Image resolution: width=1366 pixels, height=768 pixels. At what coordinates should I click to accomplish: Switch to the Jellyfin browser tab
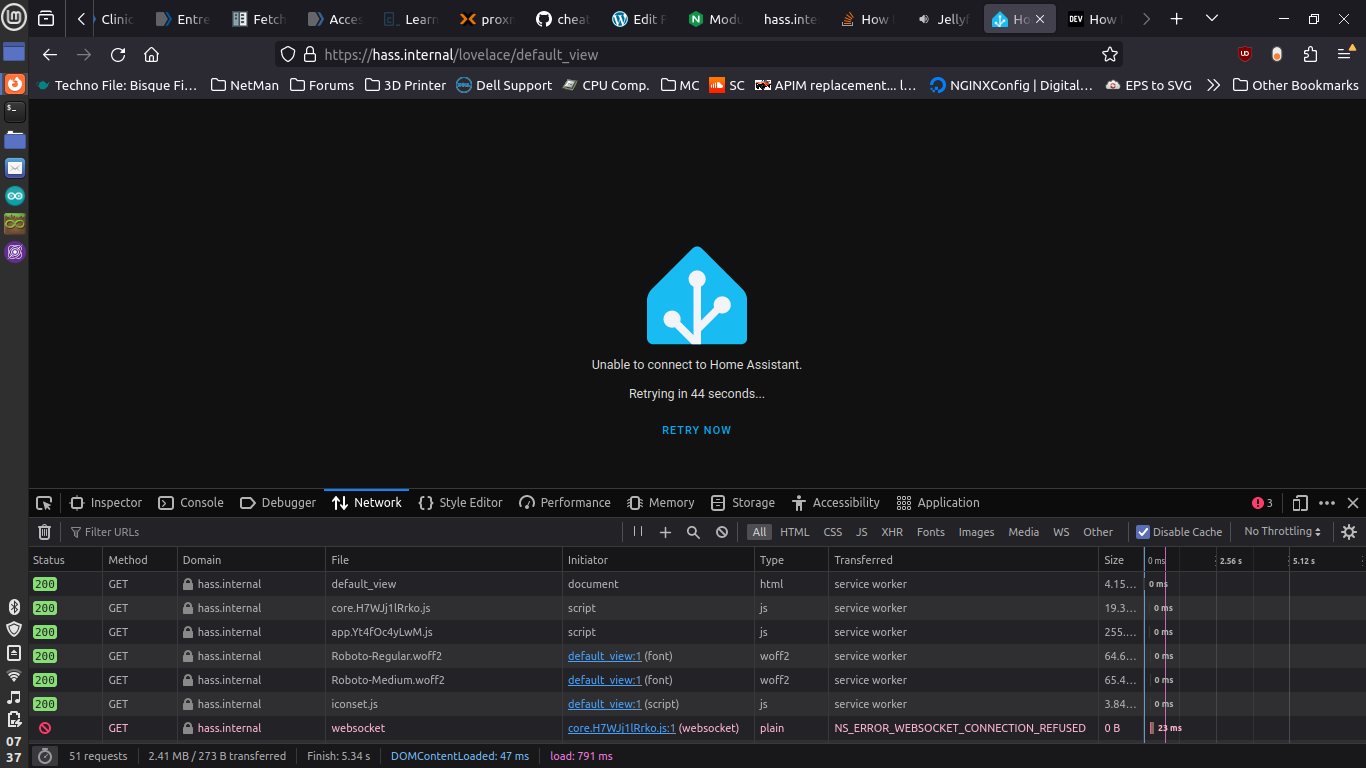[x=944, y=19]
